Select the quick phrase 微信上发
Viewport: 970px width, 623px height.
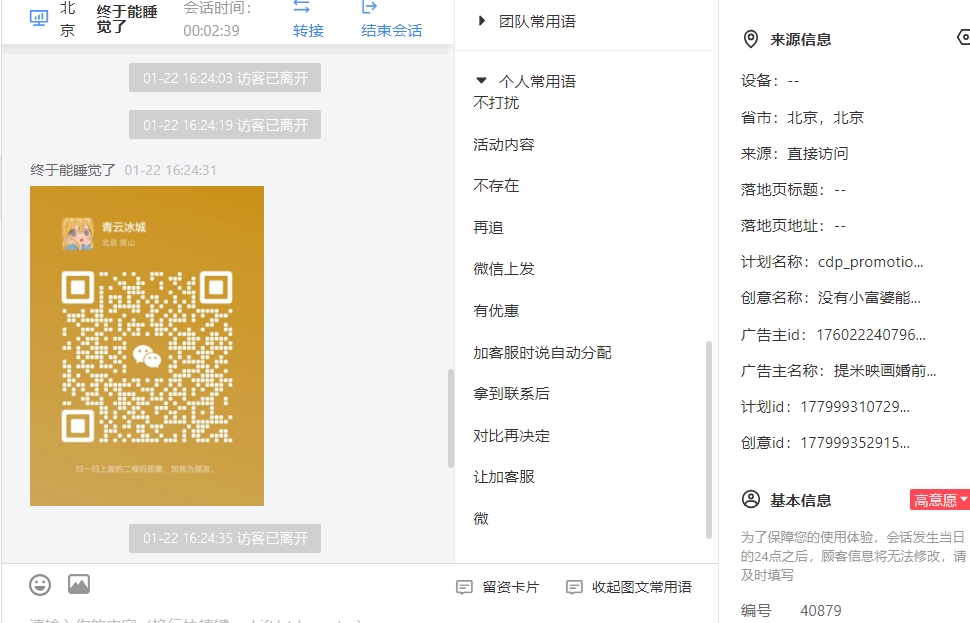[504, 269]
